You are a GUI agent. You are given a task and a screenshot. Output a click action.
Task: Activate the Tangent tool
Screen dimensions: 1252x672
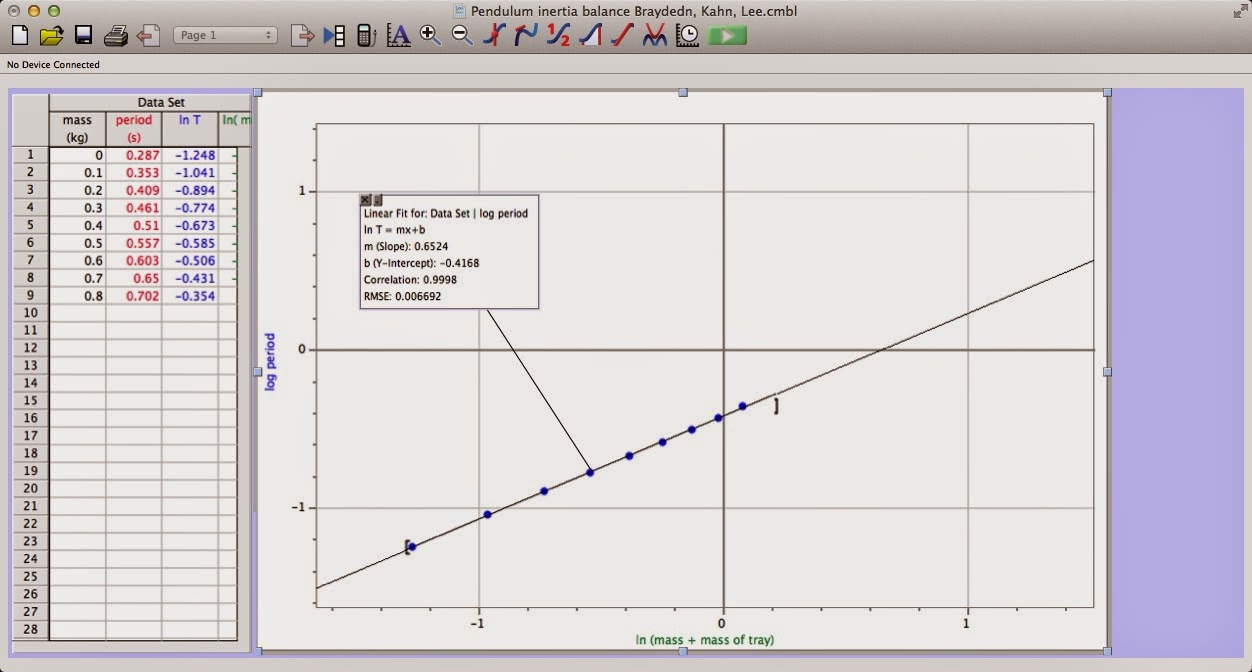tap(523, 34)
